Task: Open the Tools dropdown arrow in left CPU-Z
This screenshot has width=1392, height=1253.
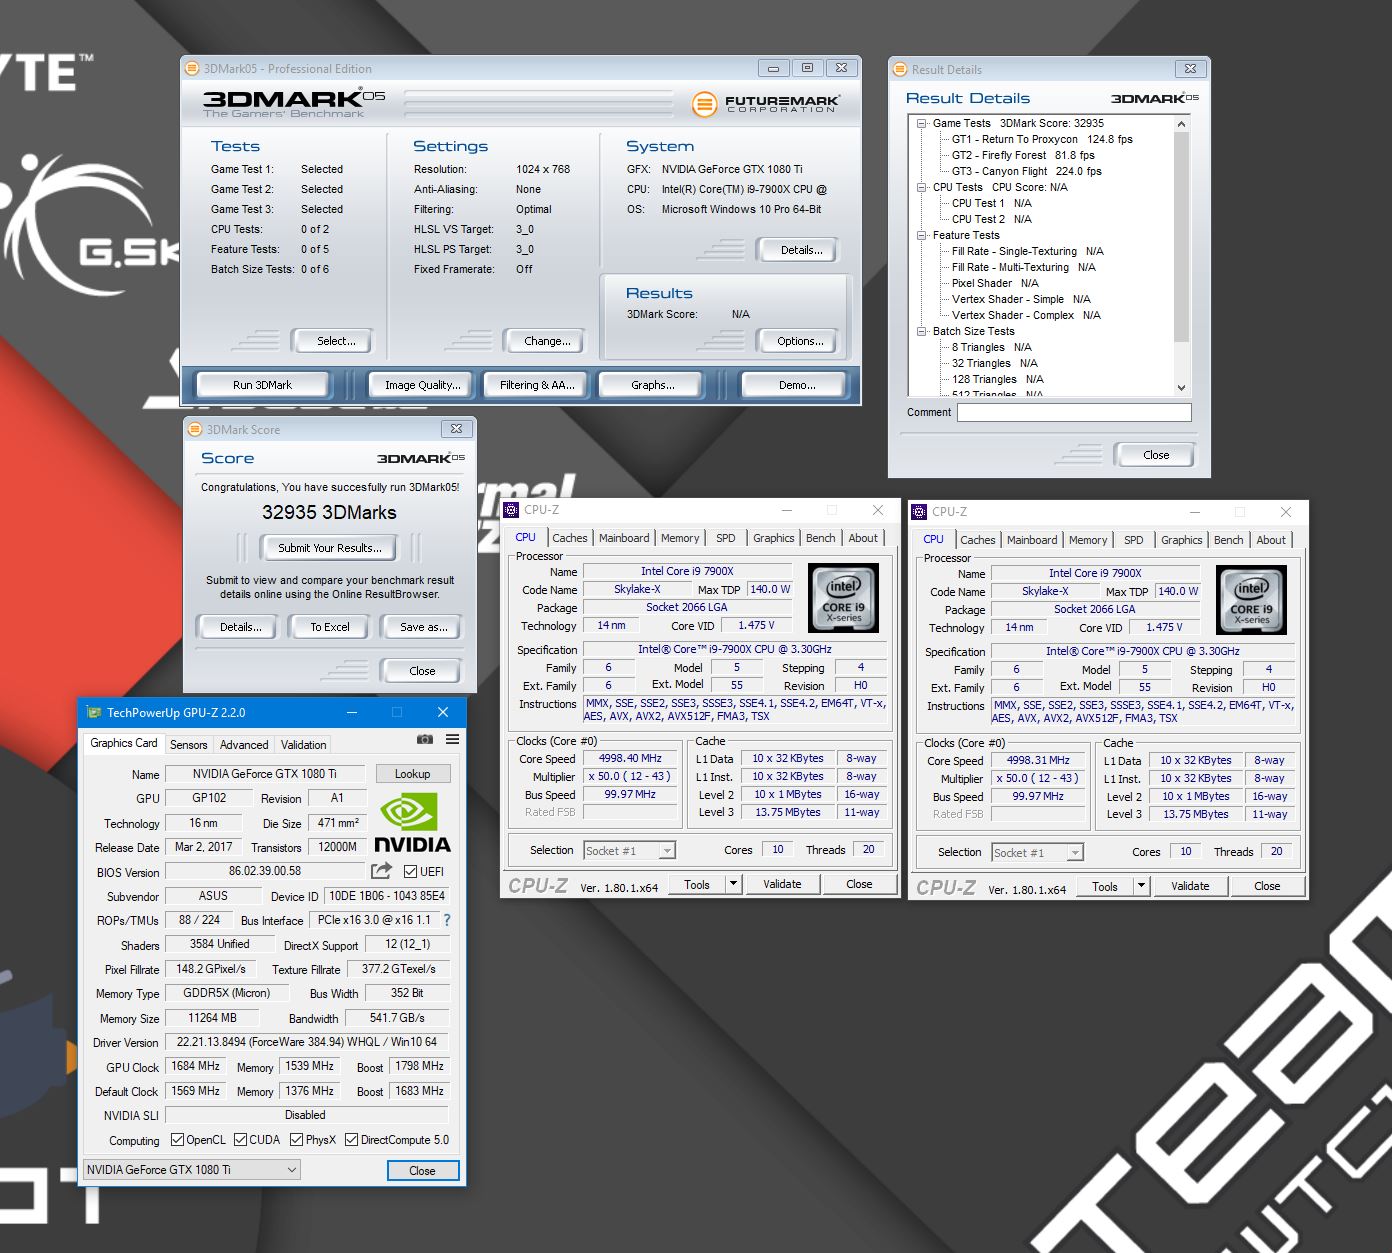Action: click(x=733, y=884)
